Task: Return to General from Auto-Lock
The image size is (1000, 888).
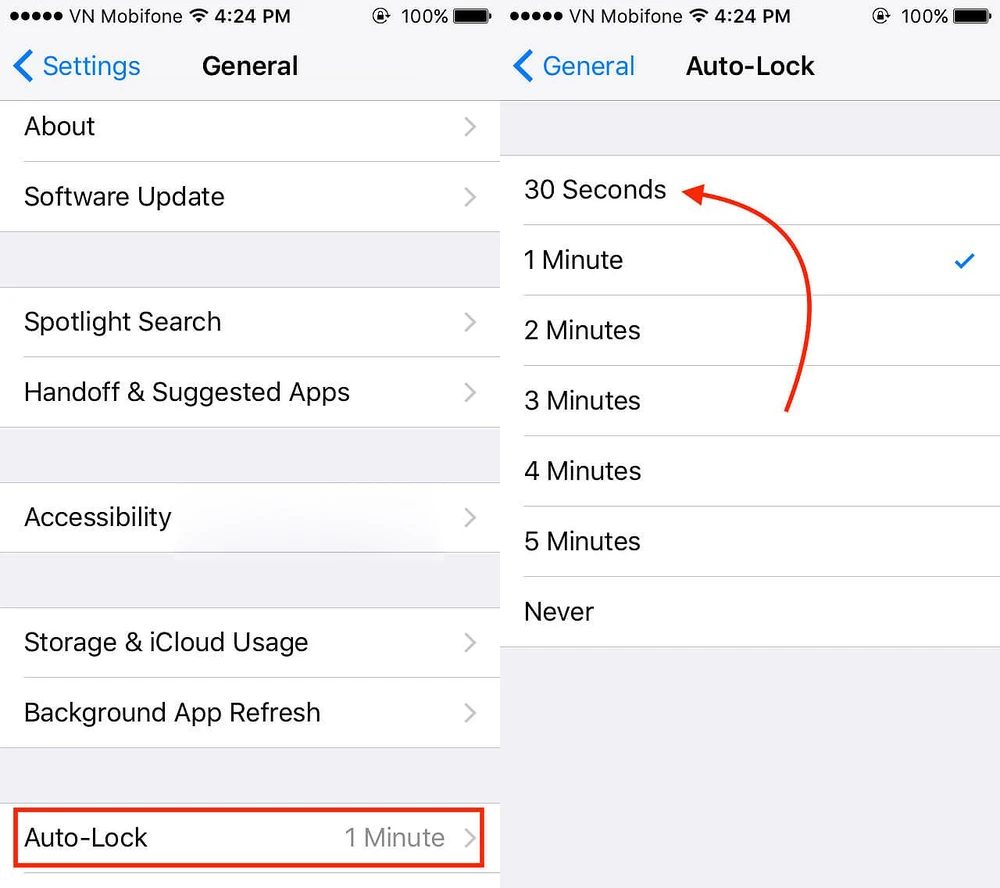Action: [x=574, y=66]
